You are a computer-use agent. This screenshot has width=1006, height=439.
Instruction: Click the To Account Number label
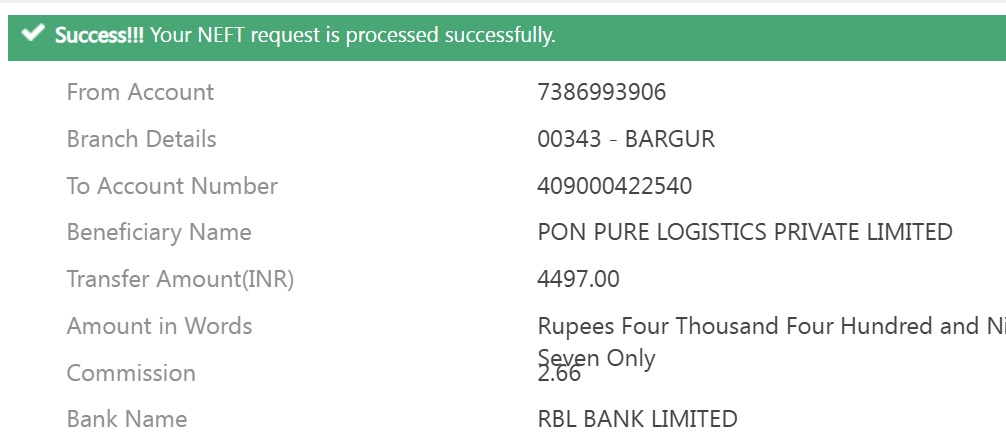(172, 186)
